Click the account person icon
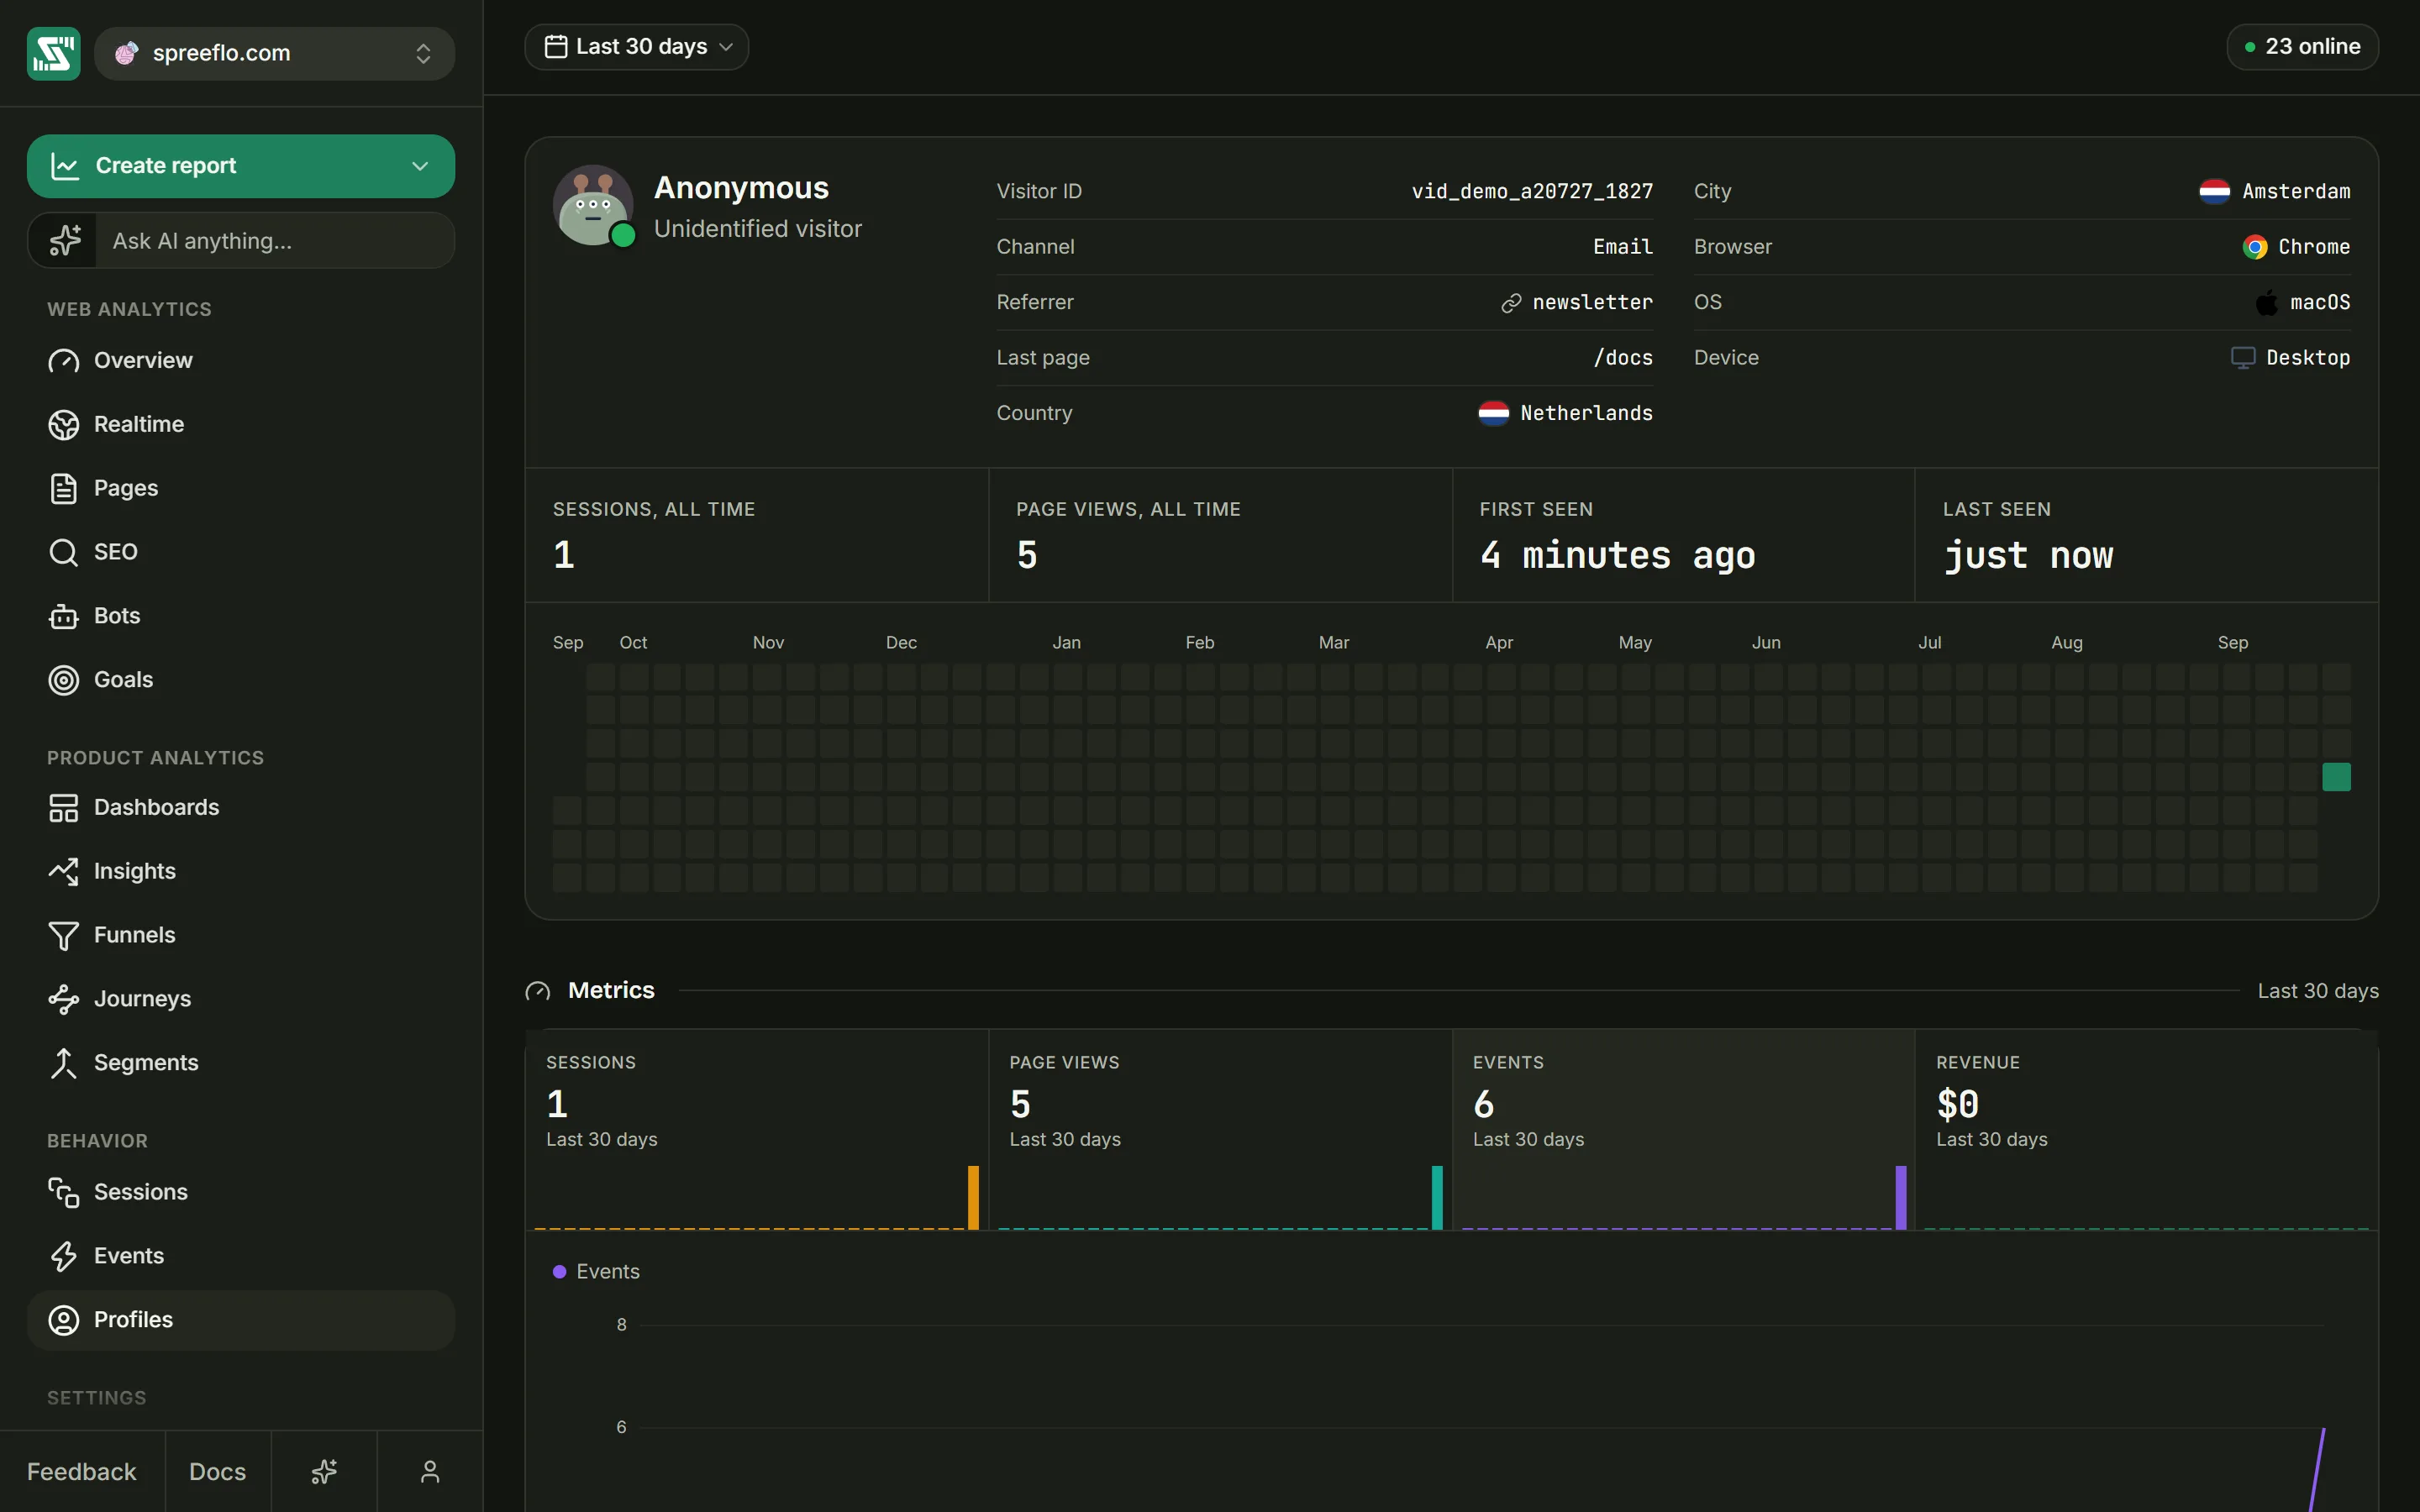The image size is (2420, 1512). (430, 1471)
